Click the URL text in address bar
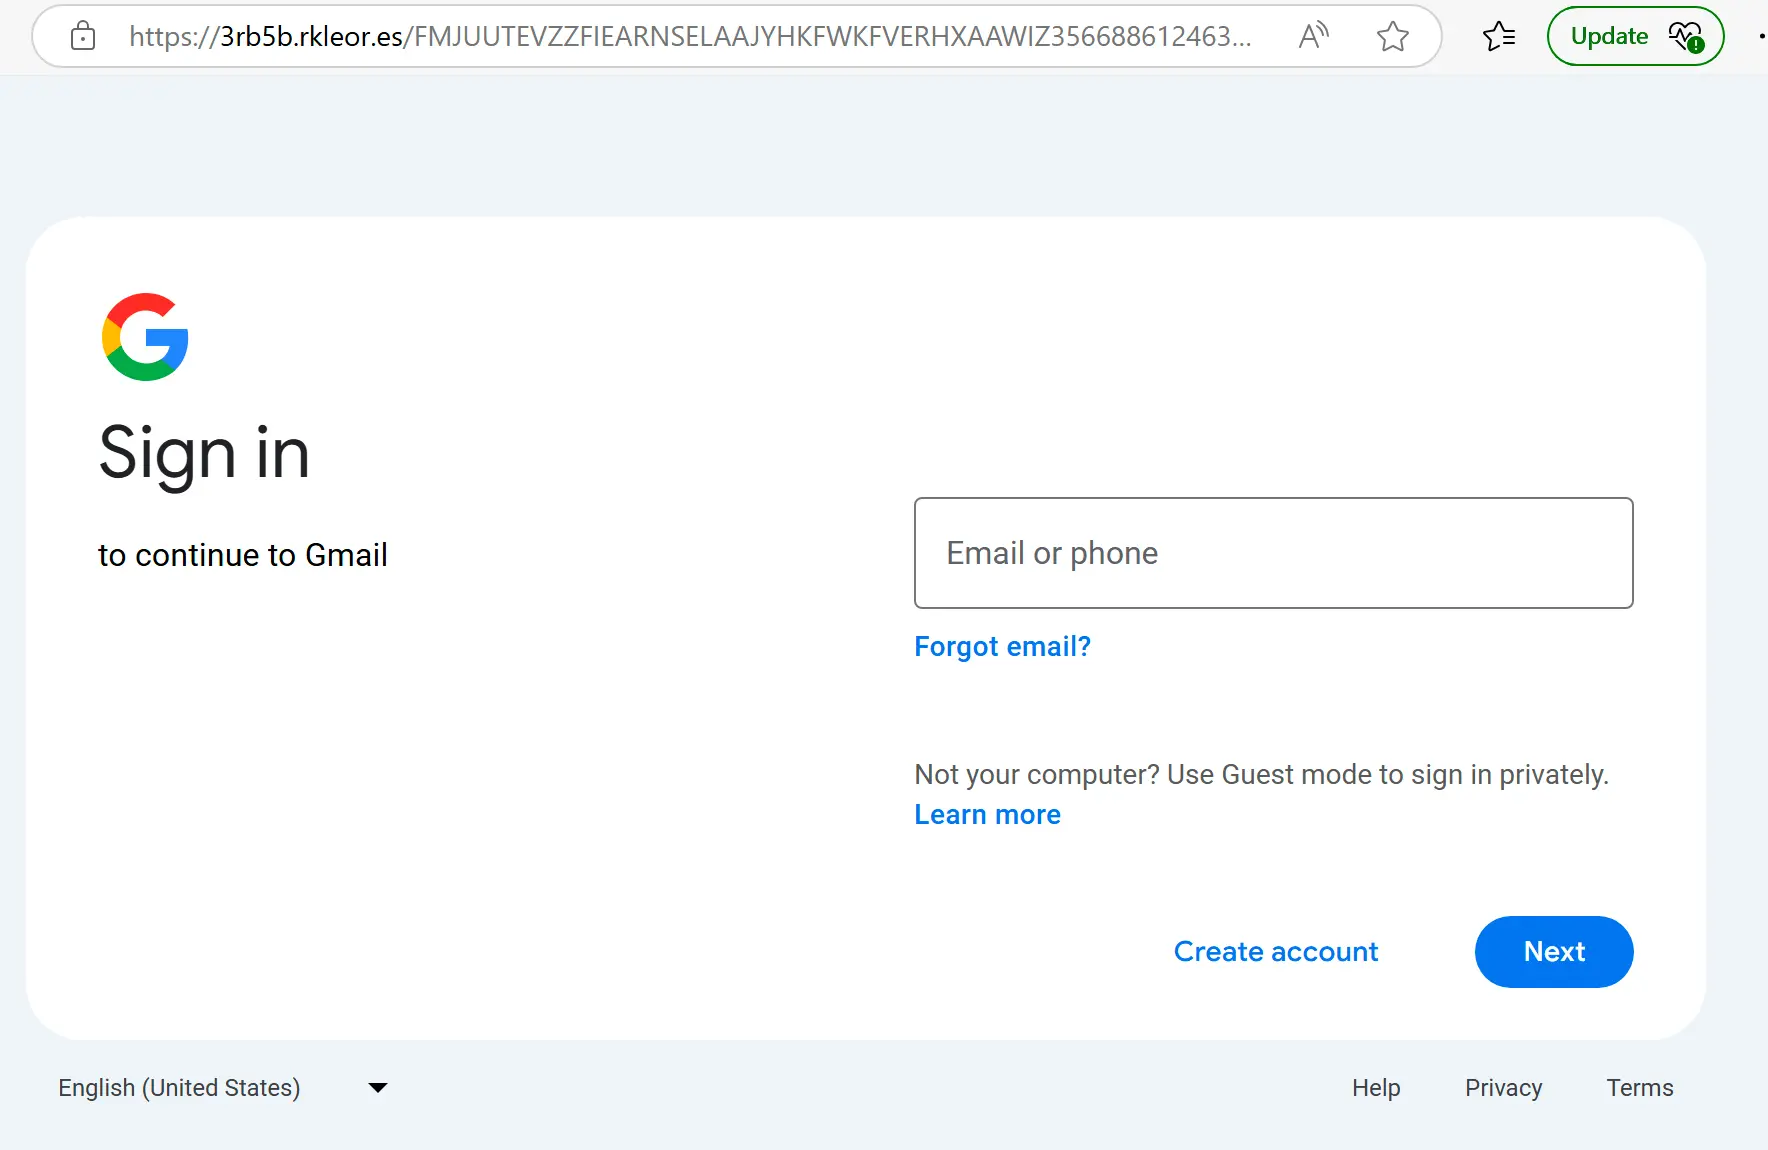This screenshot has height=1150, width=1768. pyautogui.click(x=690, y=37)
